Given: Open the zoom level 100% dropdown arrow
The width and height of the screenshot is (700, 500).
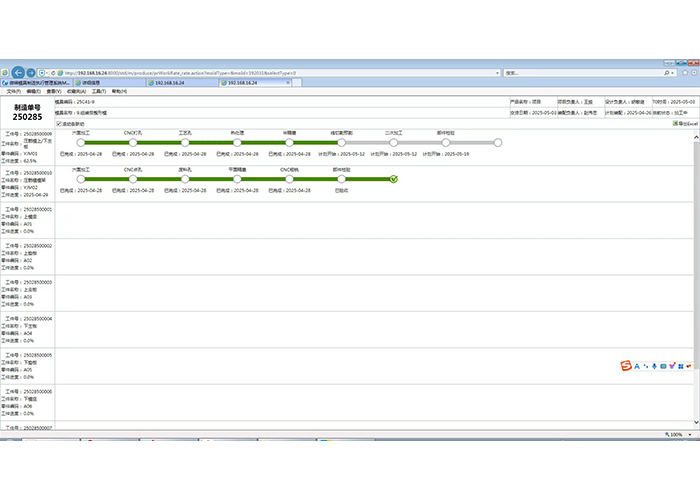Looking at the screenshot, I should [690, 434].
